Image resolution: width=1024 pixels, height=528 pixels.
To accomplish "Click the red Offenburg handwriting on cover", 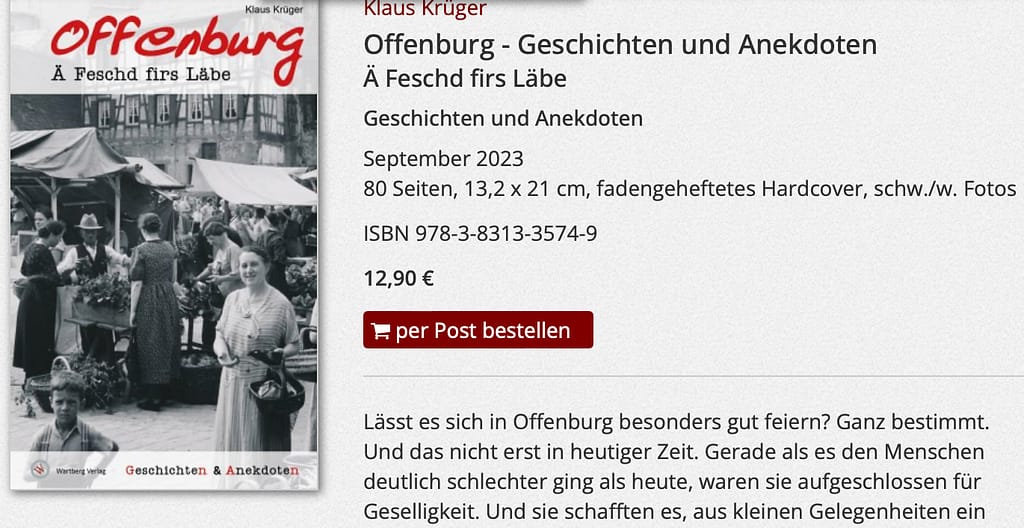I will click(177, 44).
